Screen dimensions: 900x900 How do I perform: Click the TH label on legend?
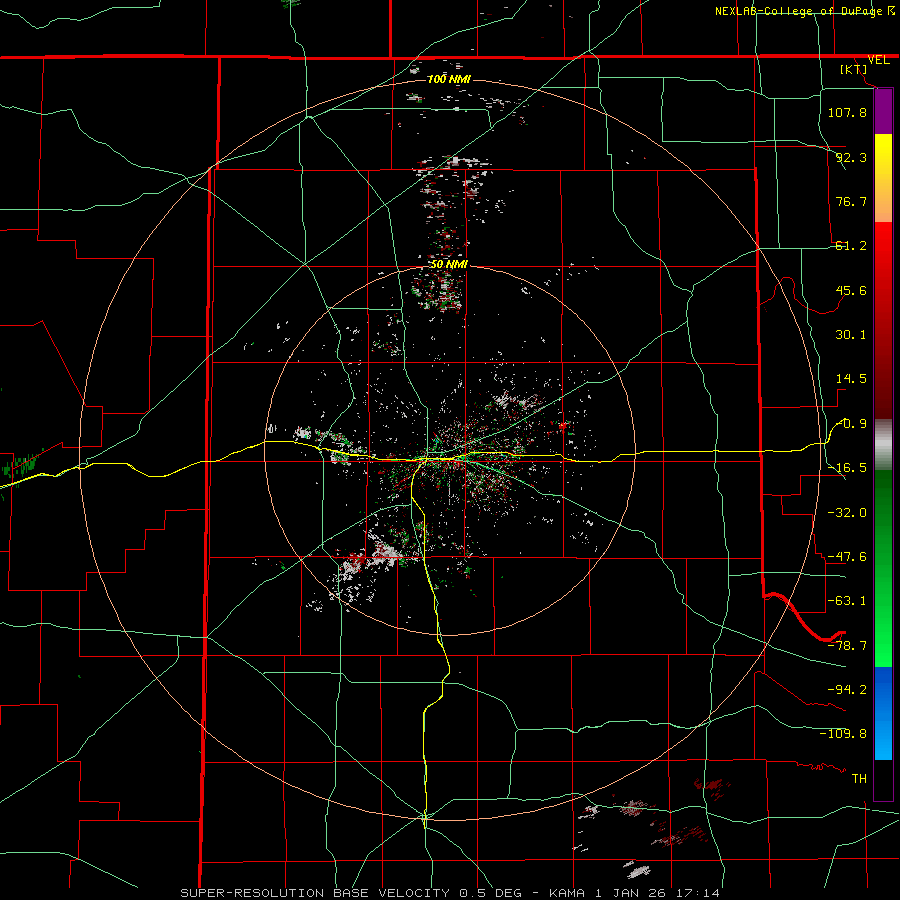pos(859,778)
